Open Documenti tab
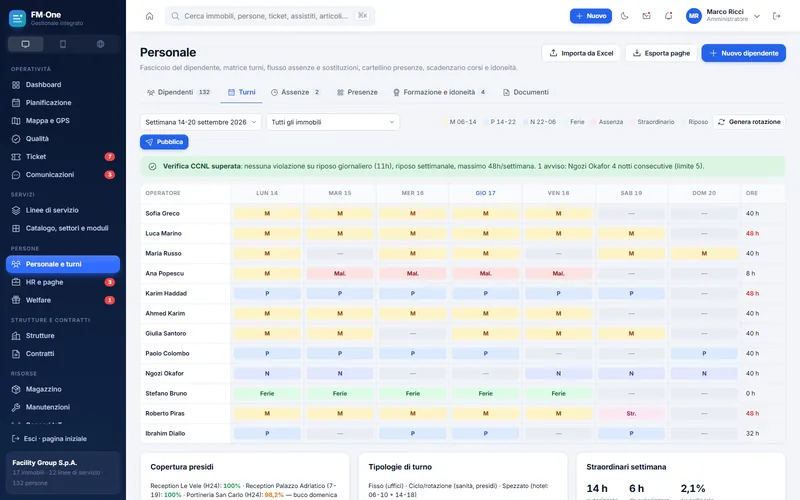800x500 pixels. tap(526, 92)
